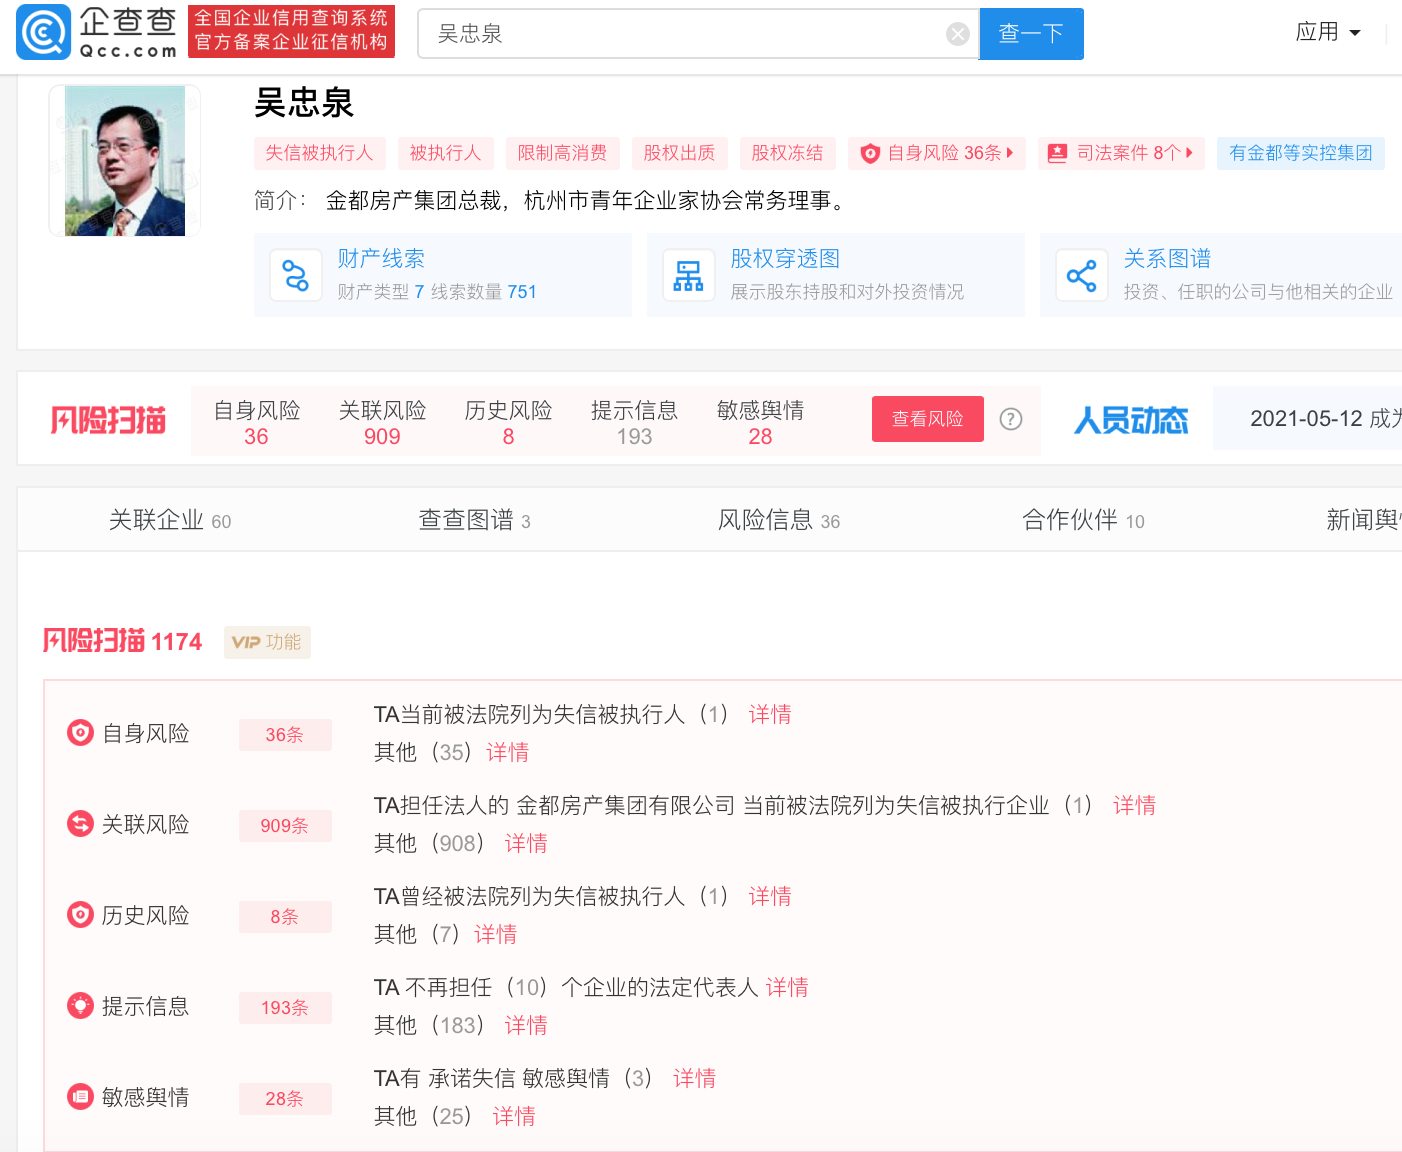
Task: Click the 失信被执行人 tag
Action: 319,153
